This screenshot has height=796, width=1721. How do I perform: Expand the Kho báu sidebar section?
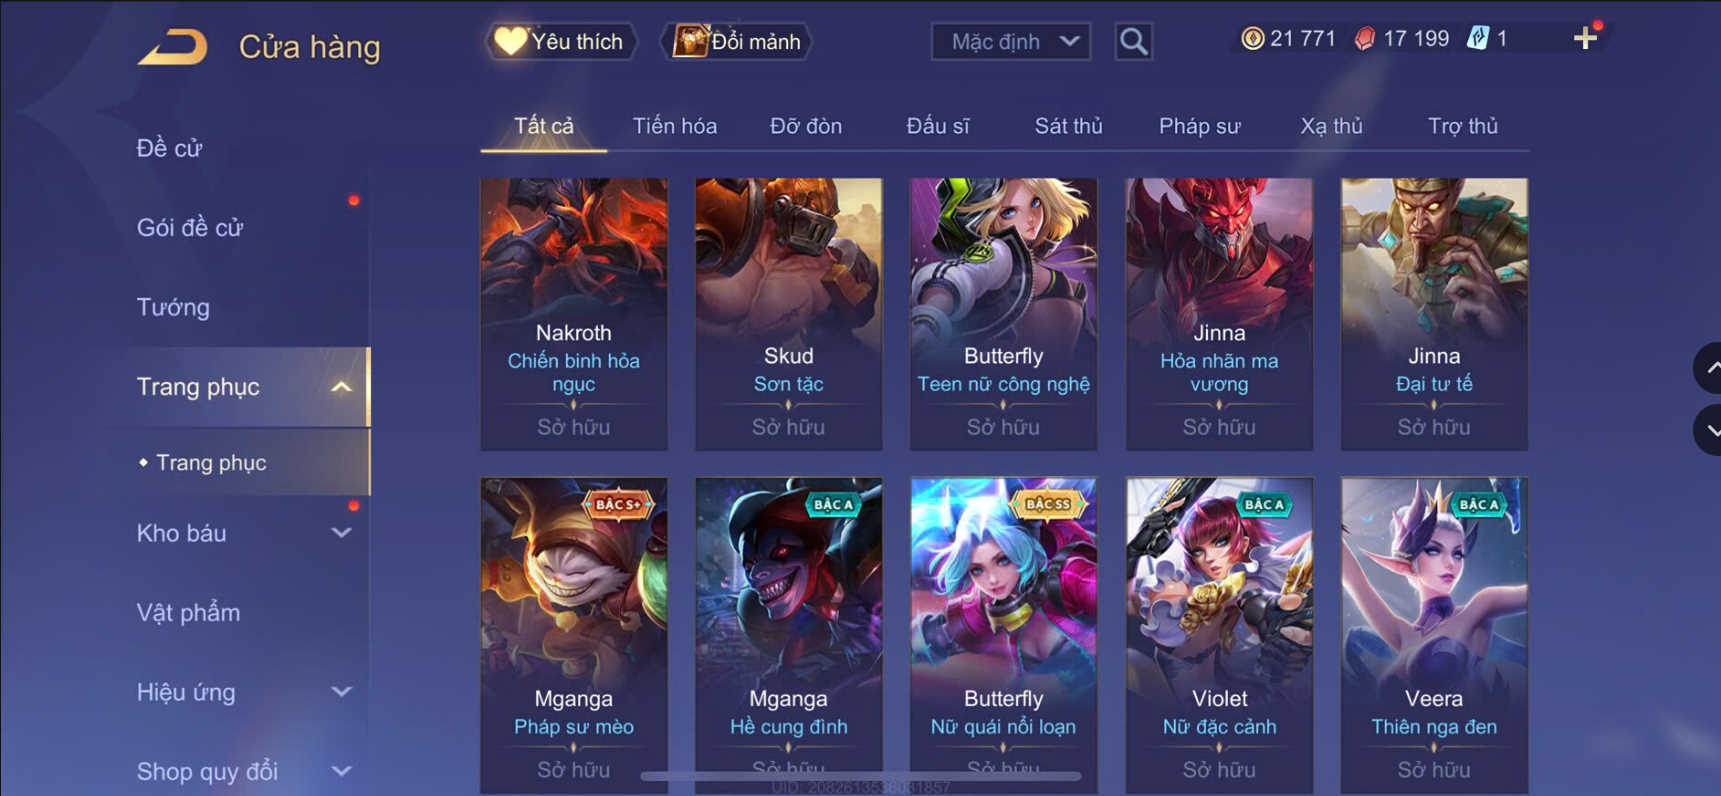341,533
